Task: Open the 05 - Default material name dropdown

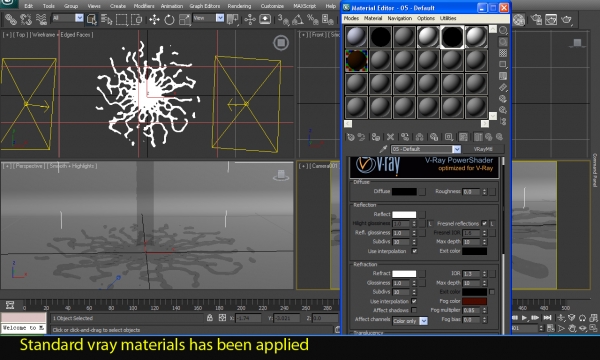Action: (x=457, y=149)
